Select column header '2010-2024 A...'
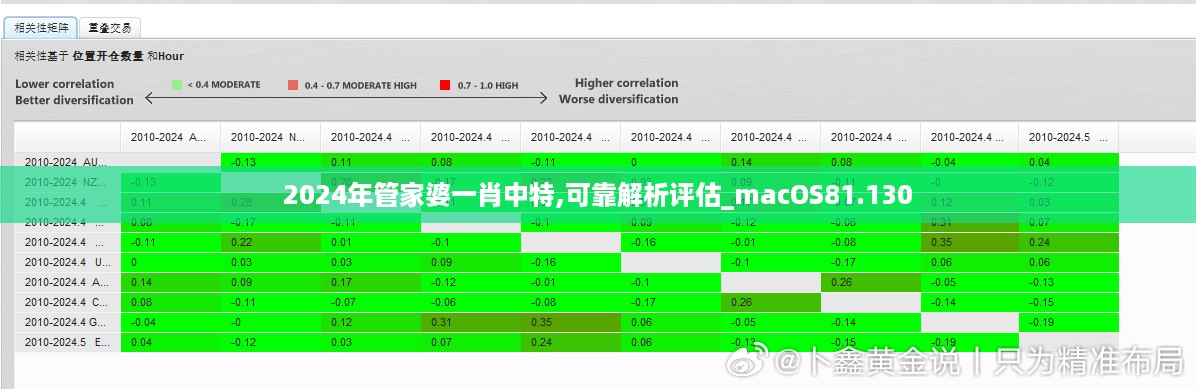The height and width of the screenshot is (389, 1196). [x=171, y=137]
